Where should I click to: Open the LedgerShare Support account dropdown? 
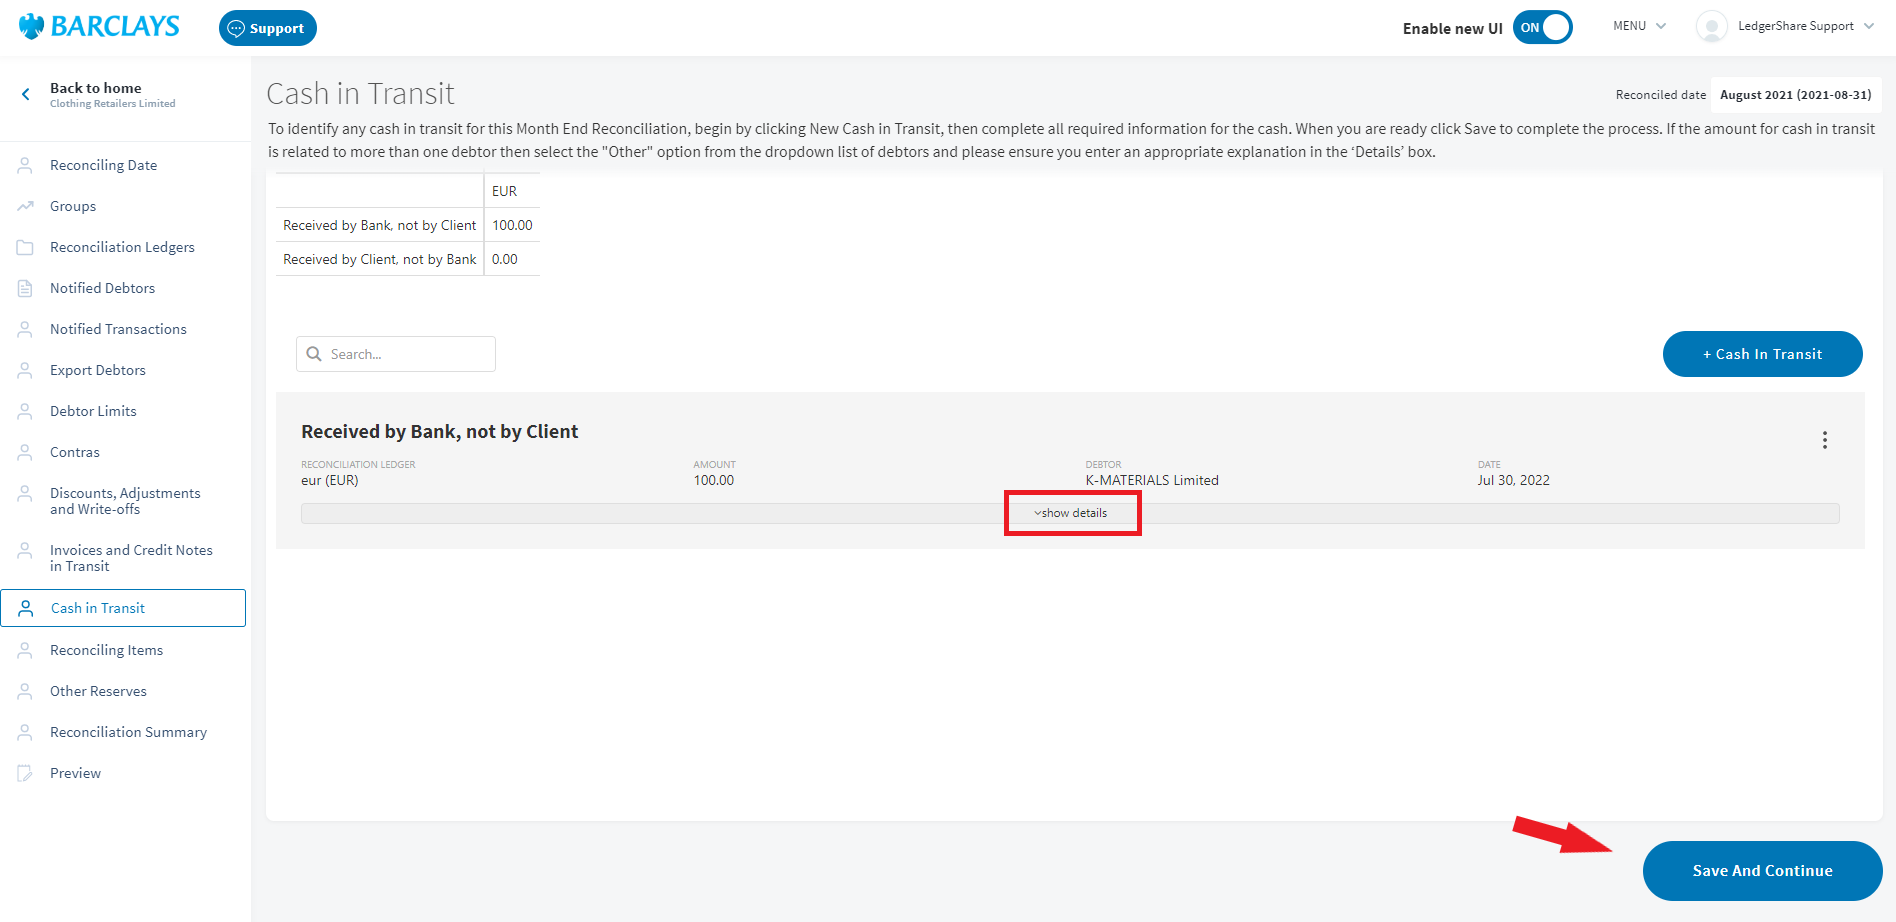pos(1805,26)
